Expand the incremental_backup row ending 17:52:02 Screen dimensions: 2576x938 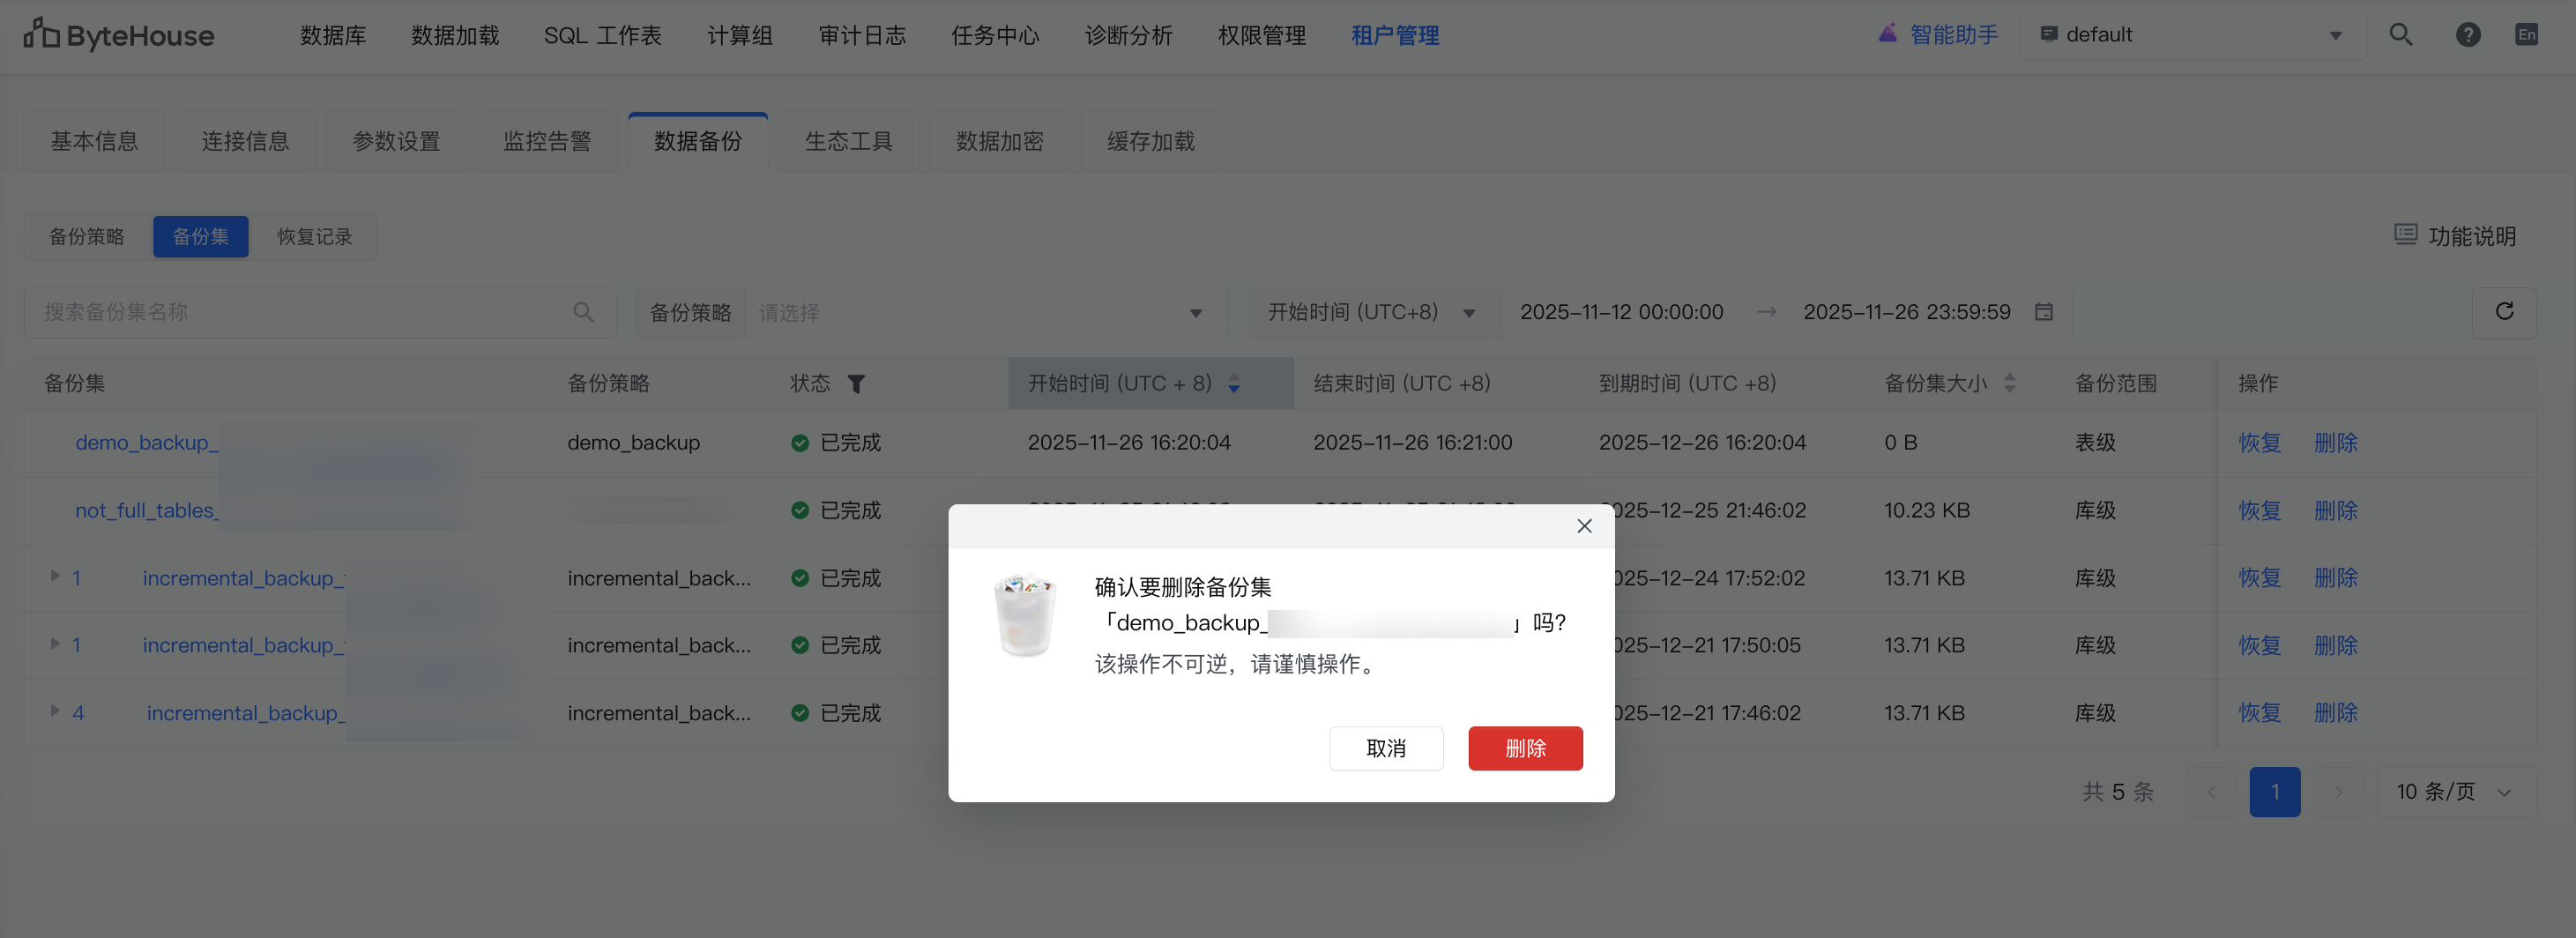[x=55, y=577]
